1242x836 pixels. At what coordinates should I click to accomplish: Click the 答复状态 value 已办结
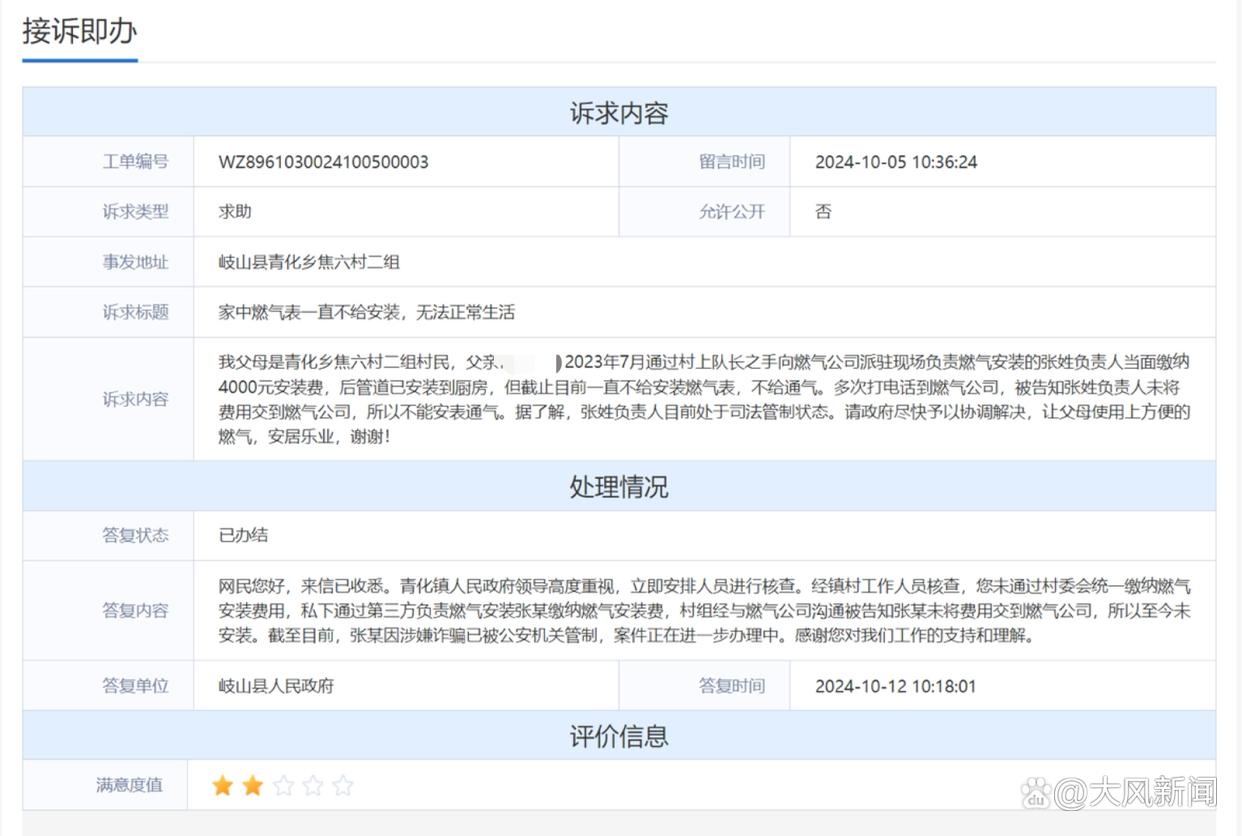click(243, 535)
